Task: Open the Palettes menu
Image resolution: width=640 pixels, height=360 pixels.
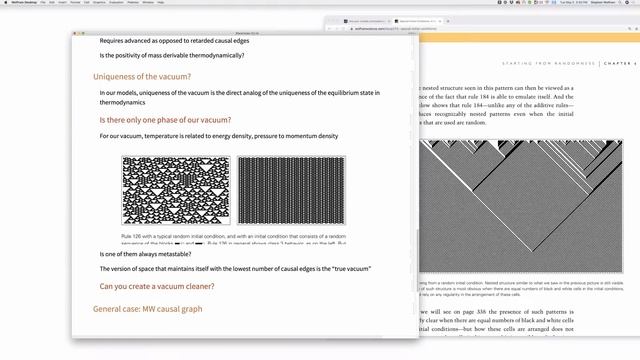Action: pos(133,2)
